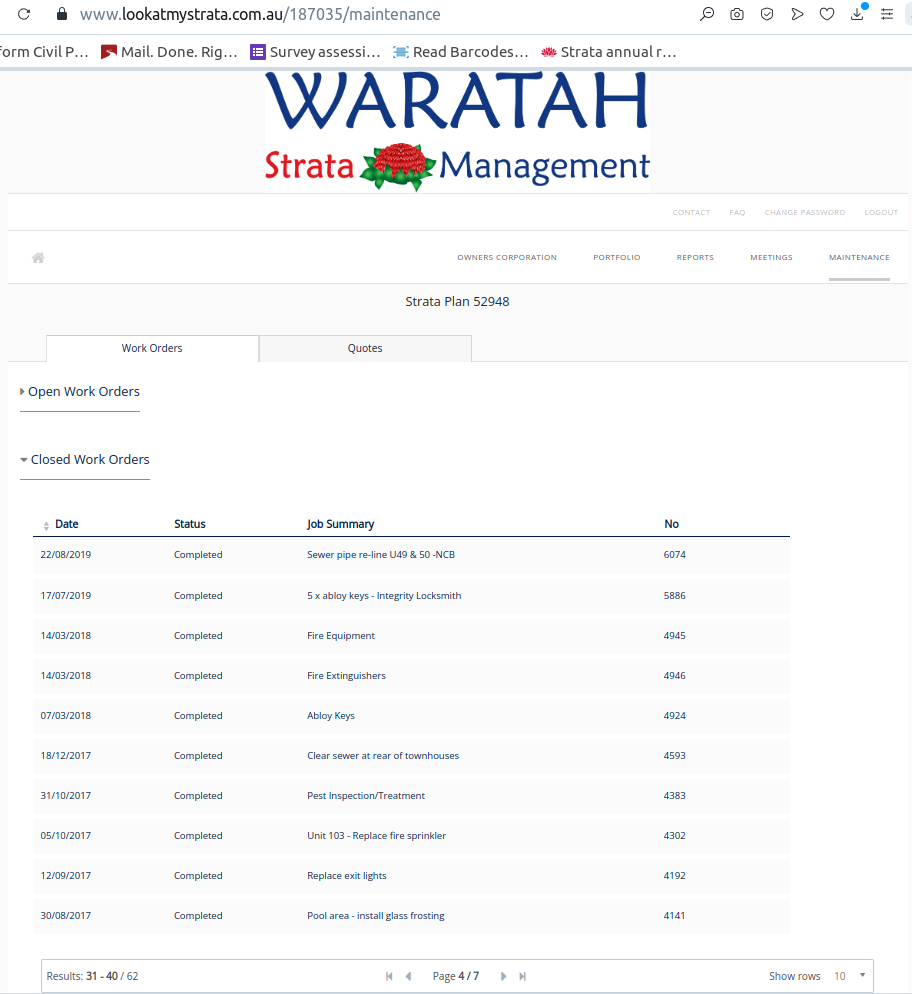Open the Reports menu
The height and width of the screenshot is (994, 912).
tap(695, 257)
